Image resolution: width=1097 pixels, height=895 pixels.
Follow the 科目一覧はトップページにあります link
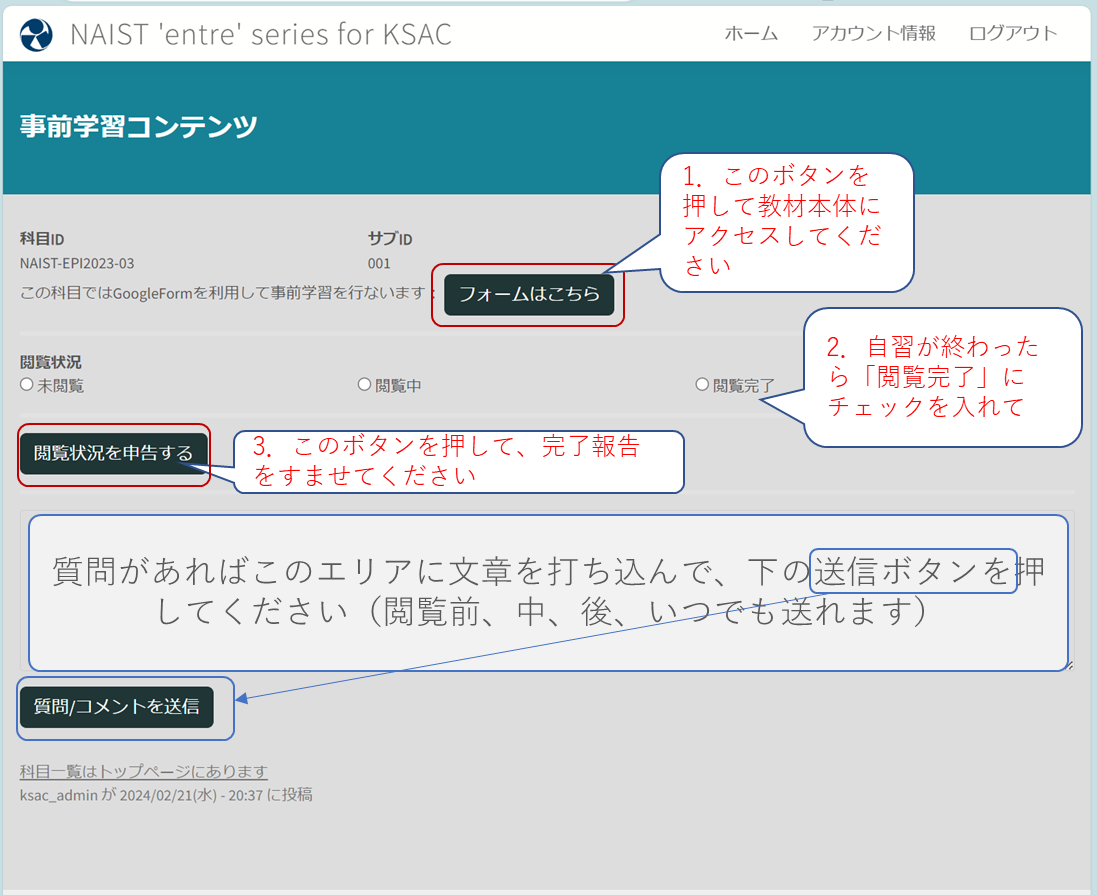click(x=144, y=771)
